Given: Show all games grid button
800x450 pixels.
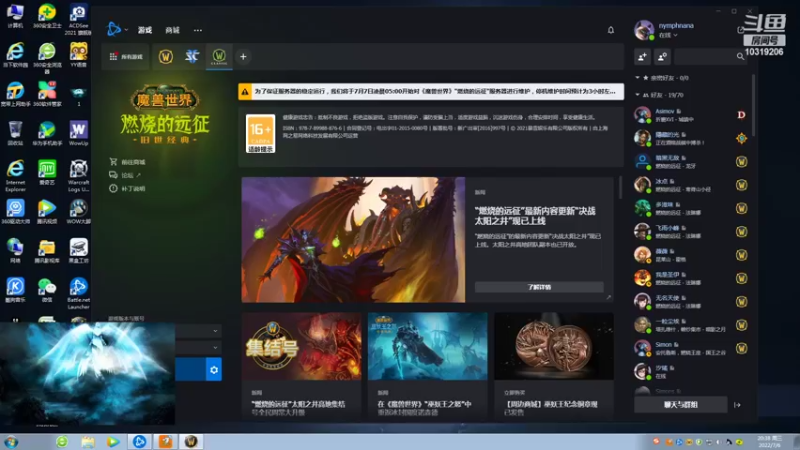Looking at the screenshot, I should [x=126, y=57].
